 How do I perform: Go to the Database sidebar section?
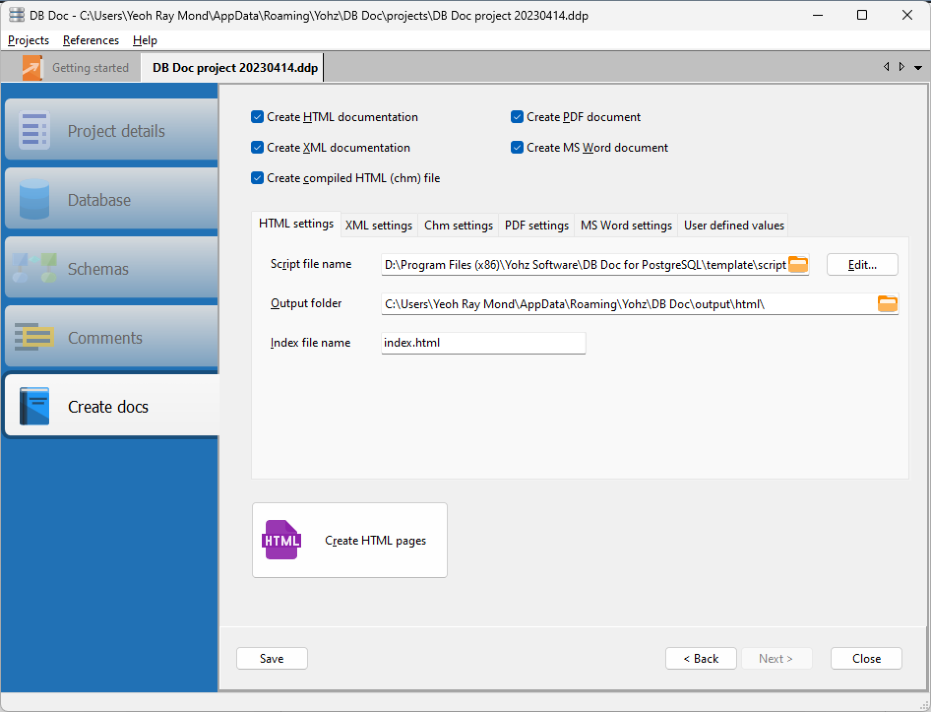tap(112, 200)
